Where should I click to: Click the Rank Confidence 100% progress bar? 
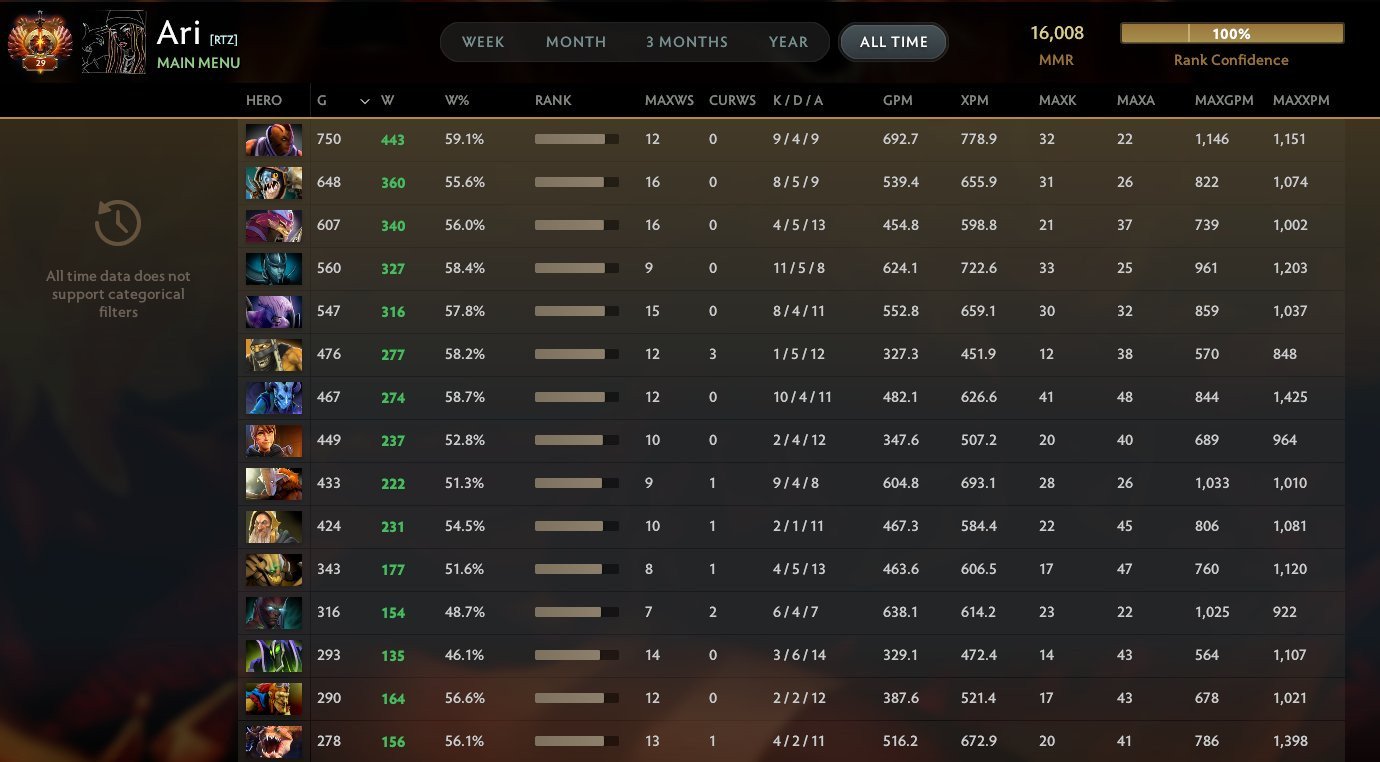(x=1232, y=34)
